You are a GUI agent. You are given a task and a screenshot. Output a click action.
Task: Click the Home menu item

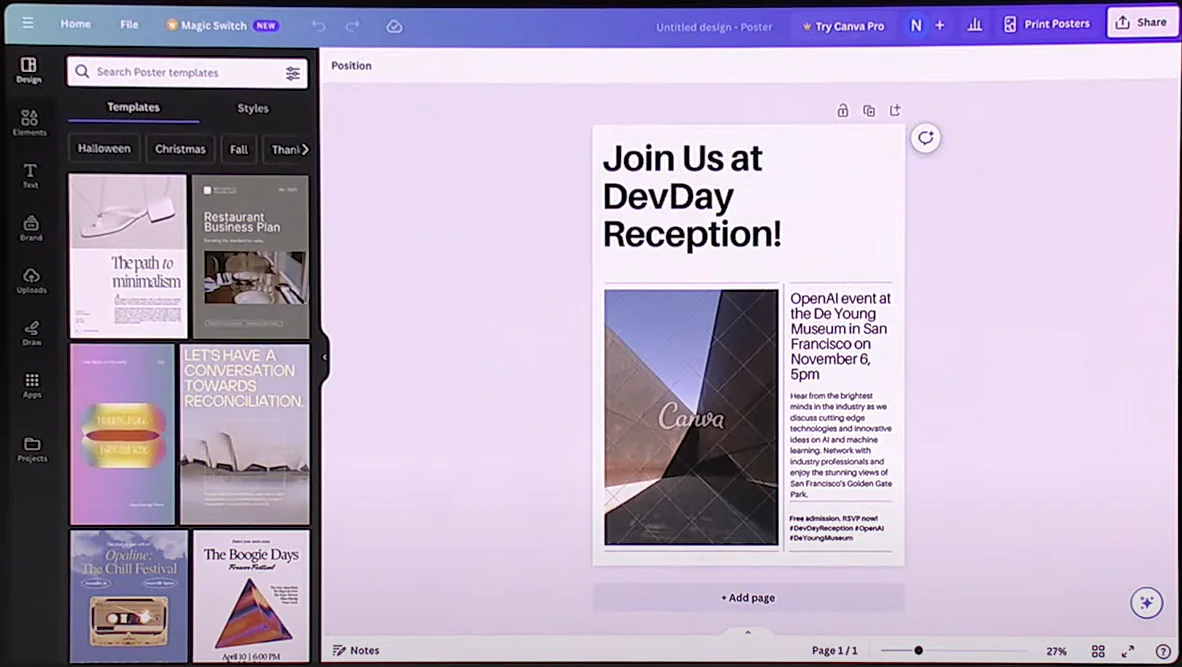[x=75, y=24]
